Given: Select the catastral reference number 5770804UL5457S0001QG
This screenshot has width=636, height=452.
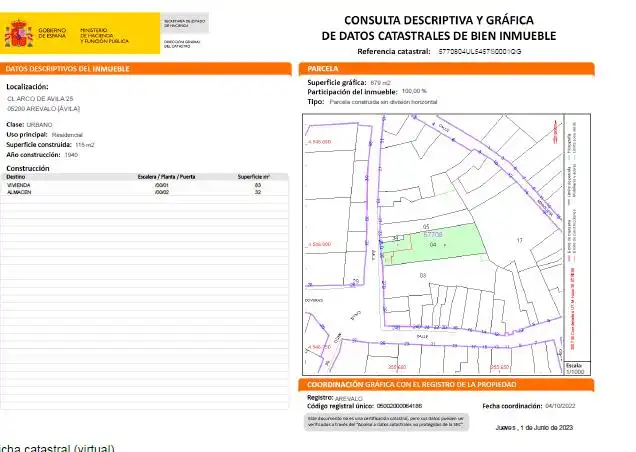Looking at the screenshot, I should (x=480, y=52).
